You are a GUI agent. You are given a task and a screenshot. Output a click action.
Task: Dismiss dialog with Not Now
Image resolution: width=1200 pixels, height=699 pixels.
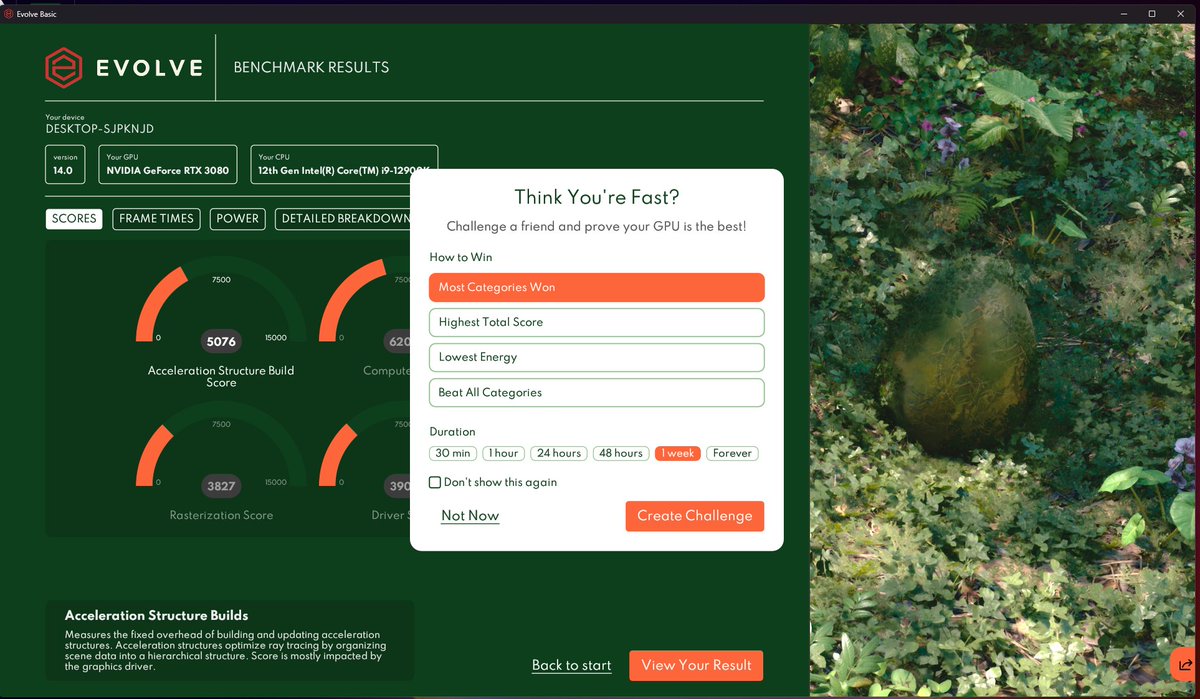tap(470, 516)
